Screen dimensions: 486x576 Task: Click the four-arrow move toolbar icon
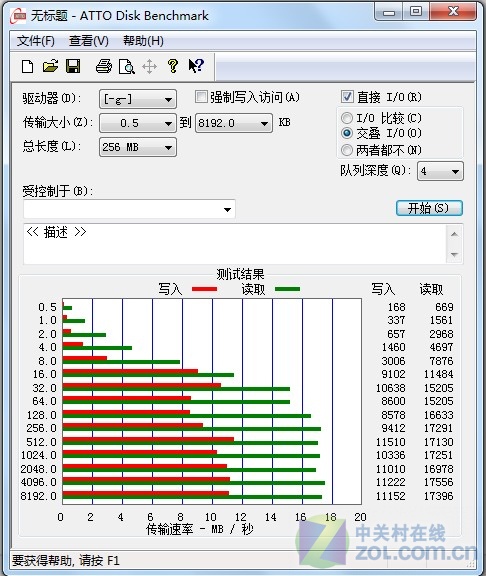pyautogui.click(x=150, y=67)
